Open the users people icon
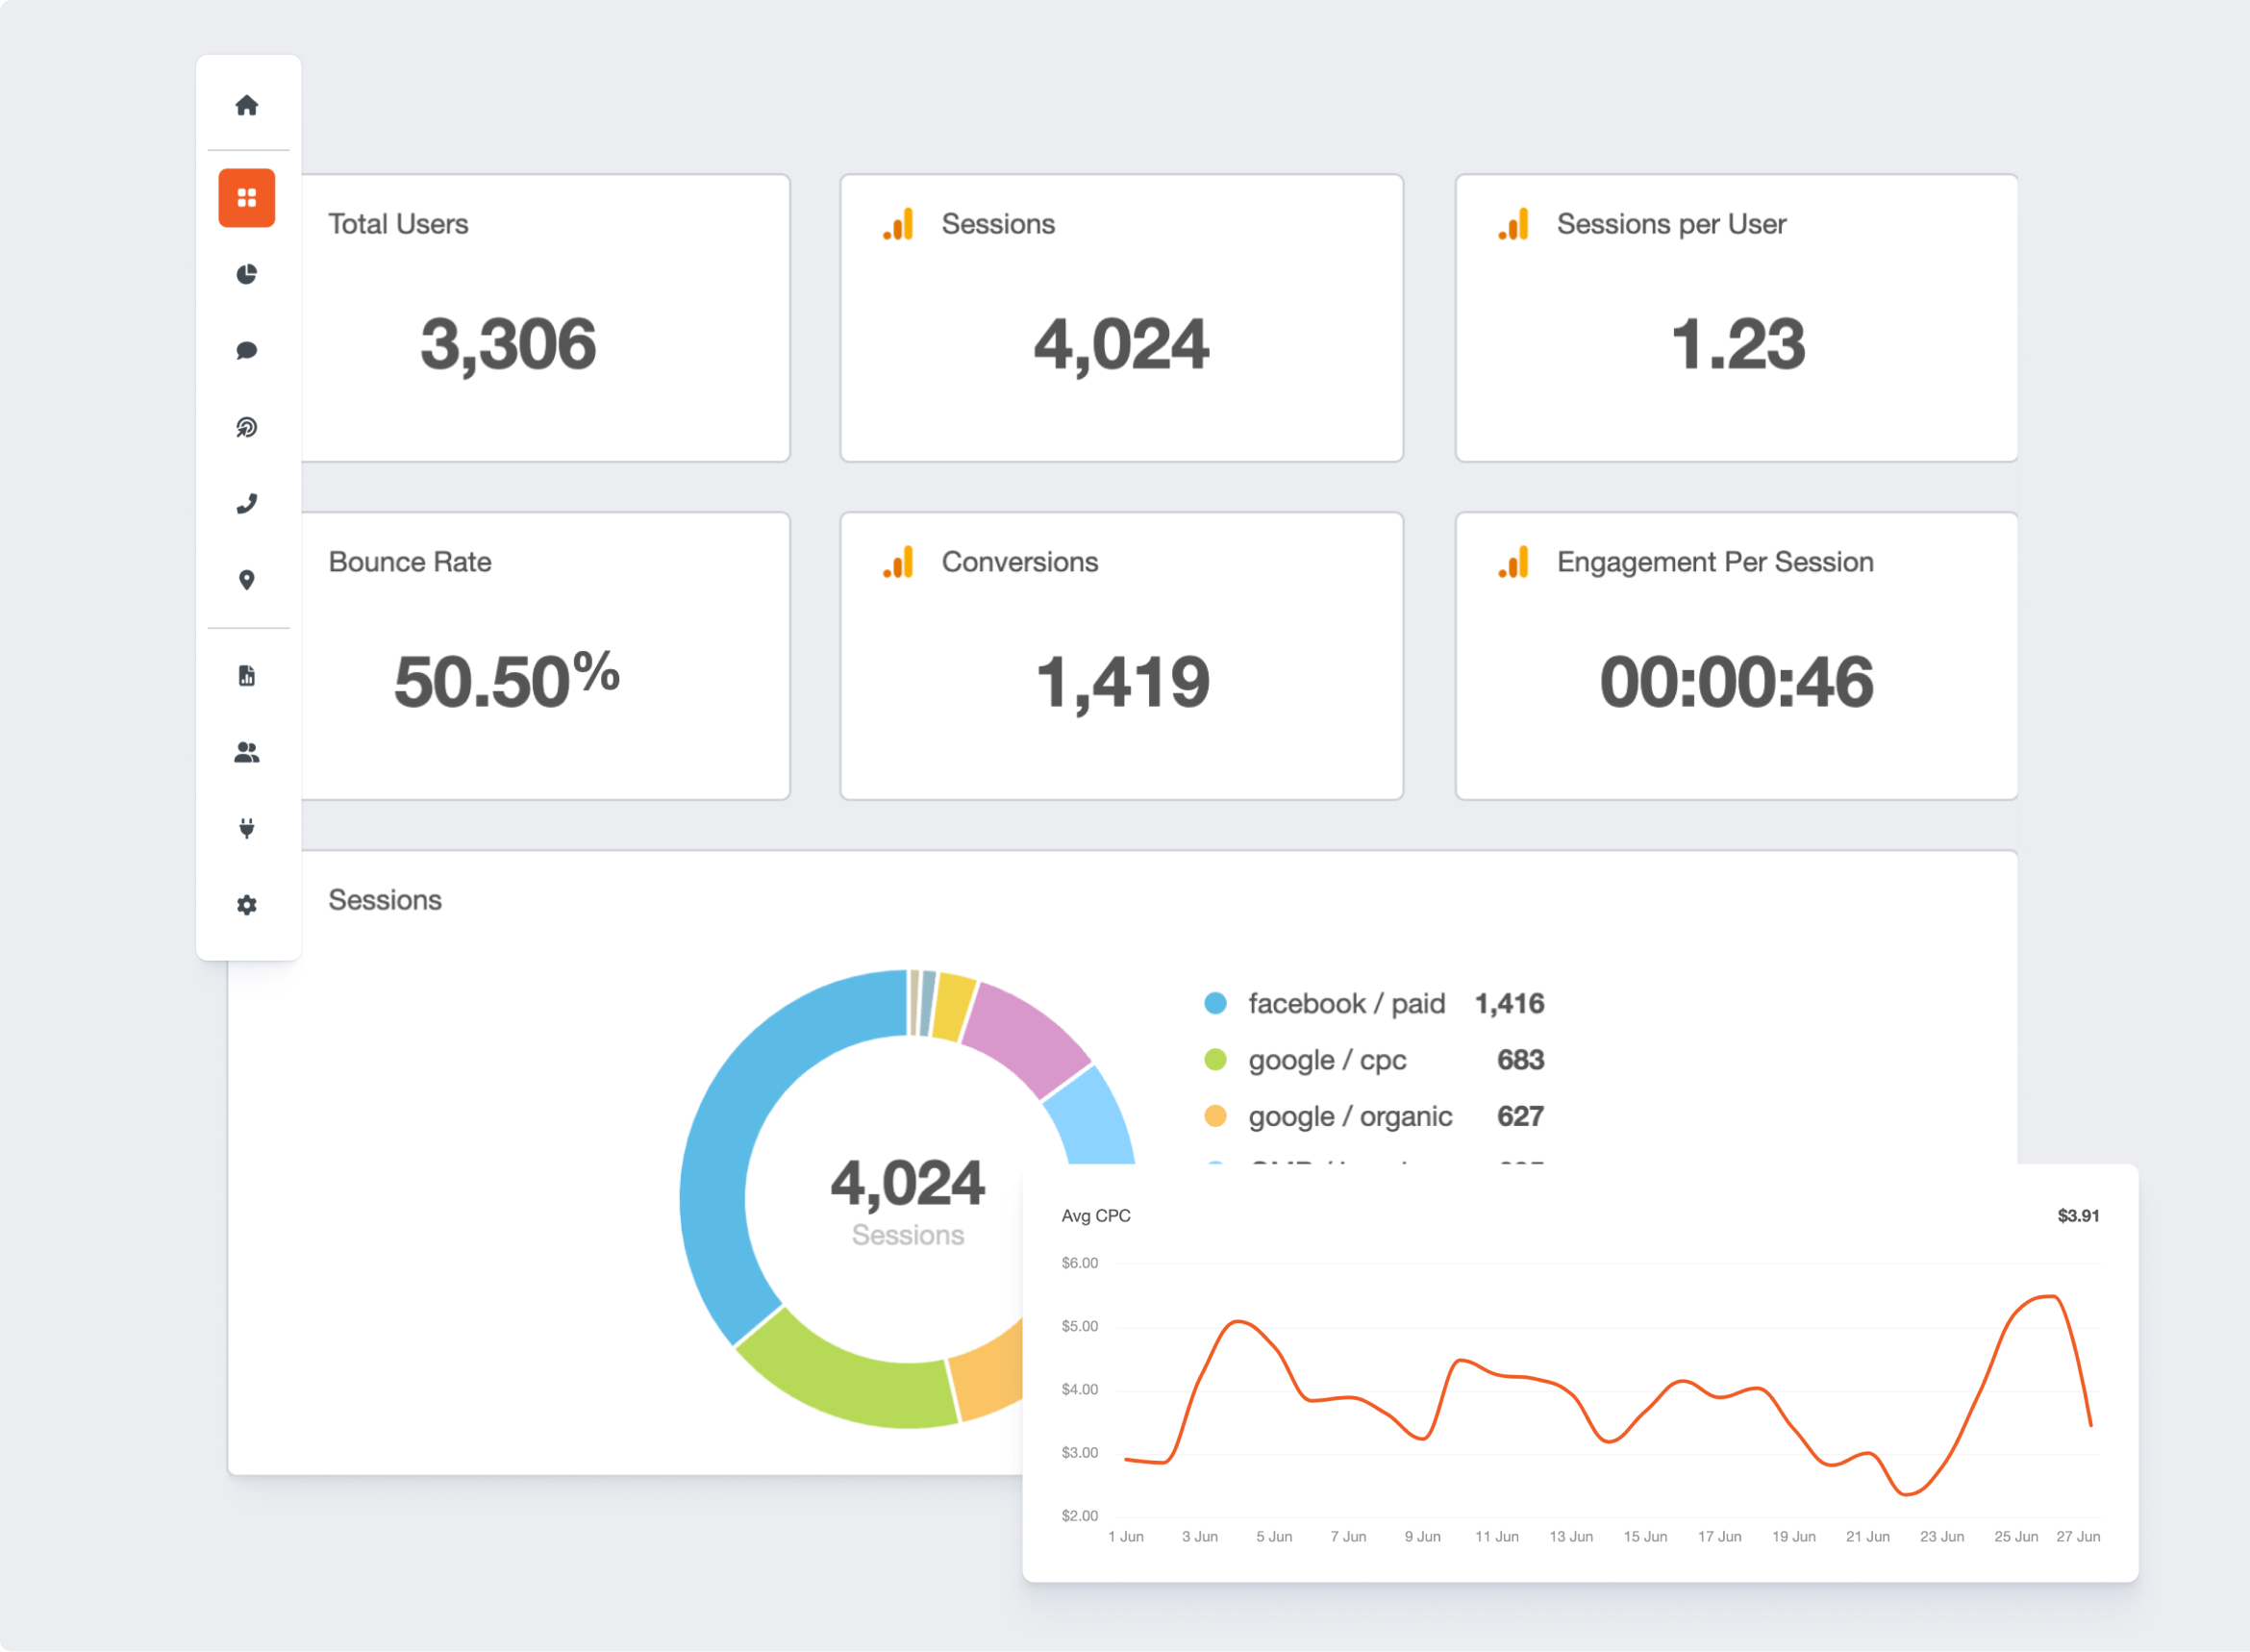 247,753
